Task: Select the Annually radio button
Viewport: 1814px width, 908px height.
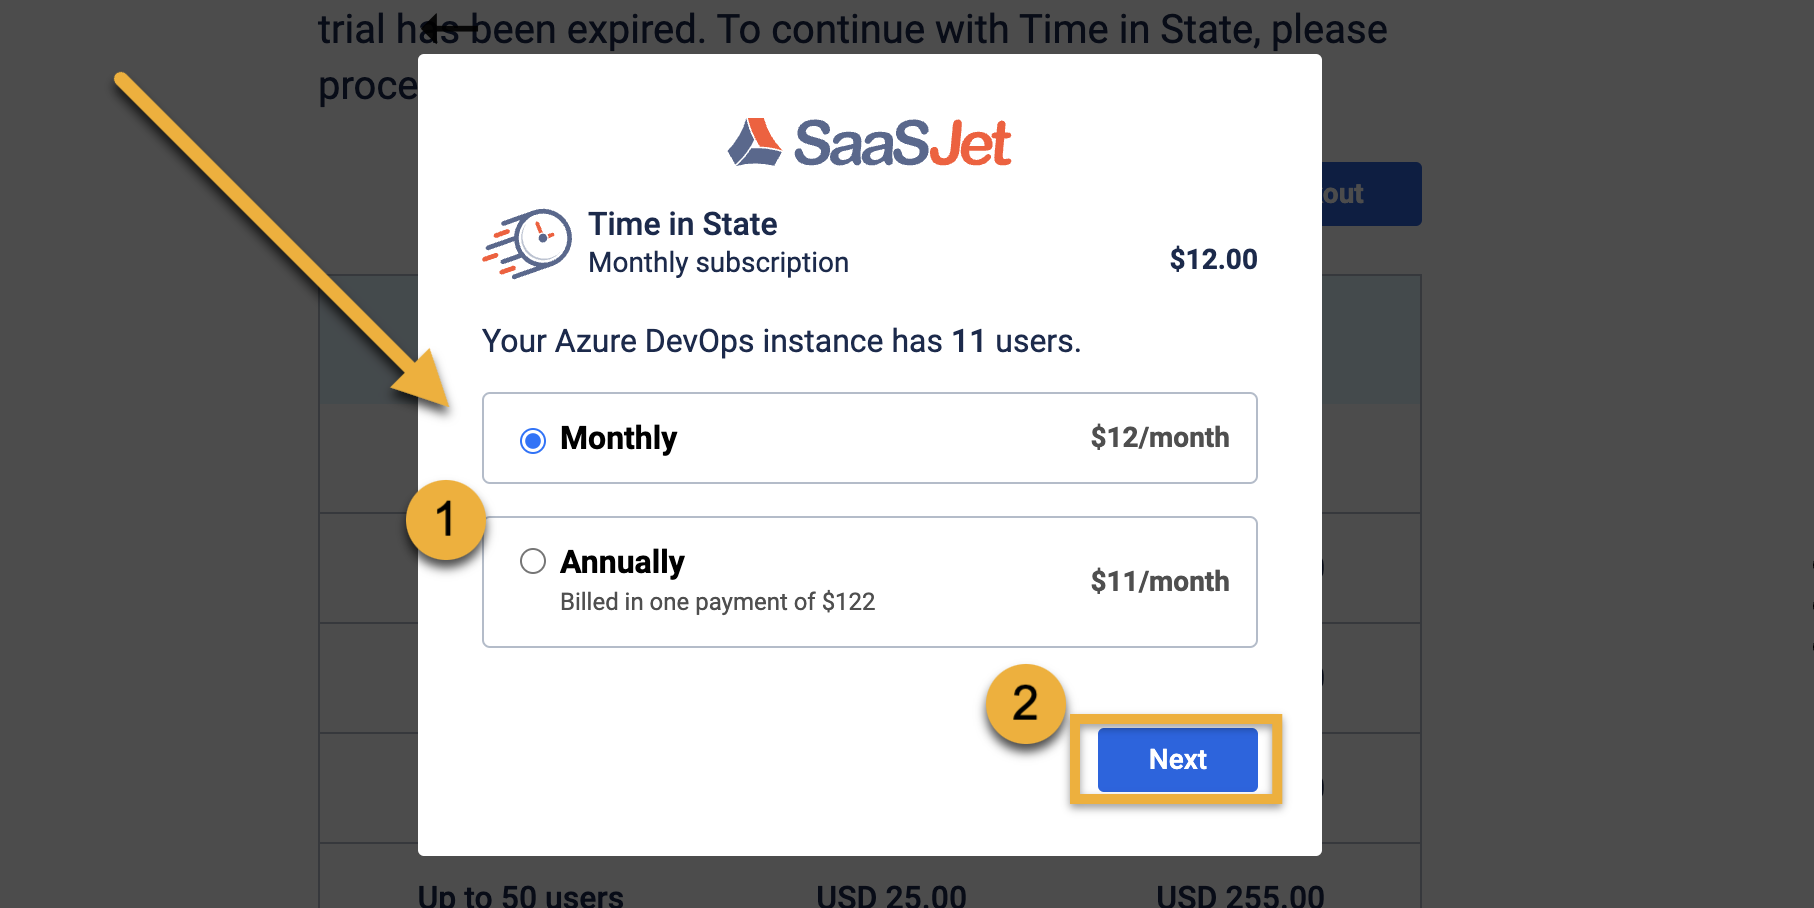Action: [533, 562]
